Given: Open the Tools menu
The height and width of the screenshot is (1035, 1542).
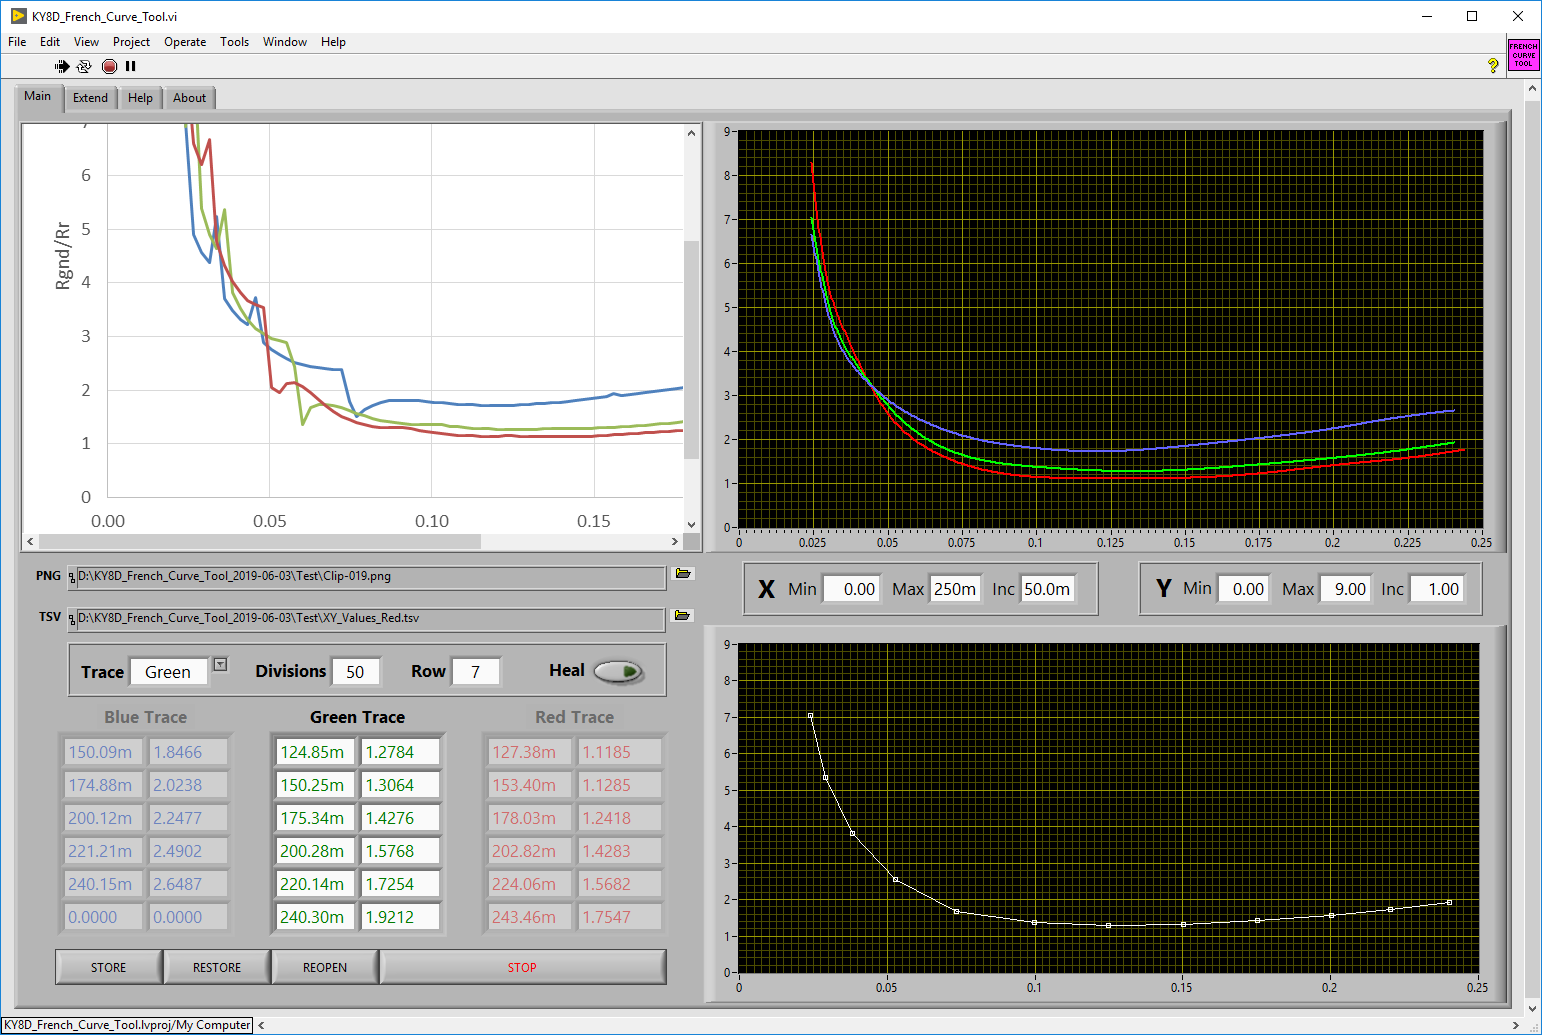Looking at the screenshot, I should [234, 42].
